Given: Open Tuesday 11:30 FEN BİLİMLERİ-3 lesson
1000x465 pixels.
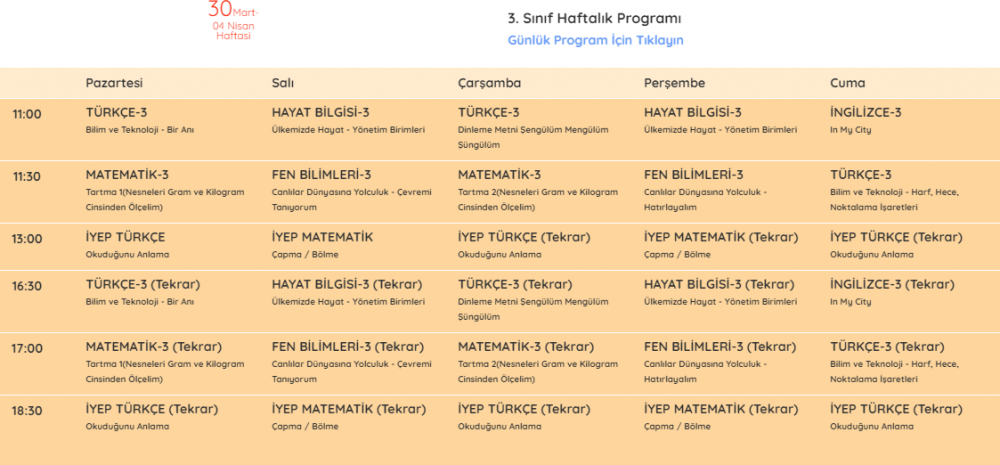Looking at the screenshot, I should (x=321, y=175).
